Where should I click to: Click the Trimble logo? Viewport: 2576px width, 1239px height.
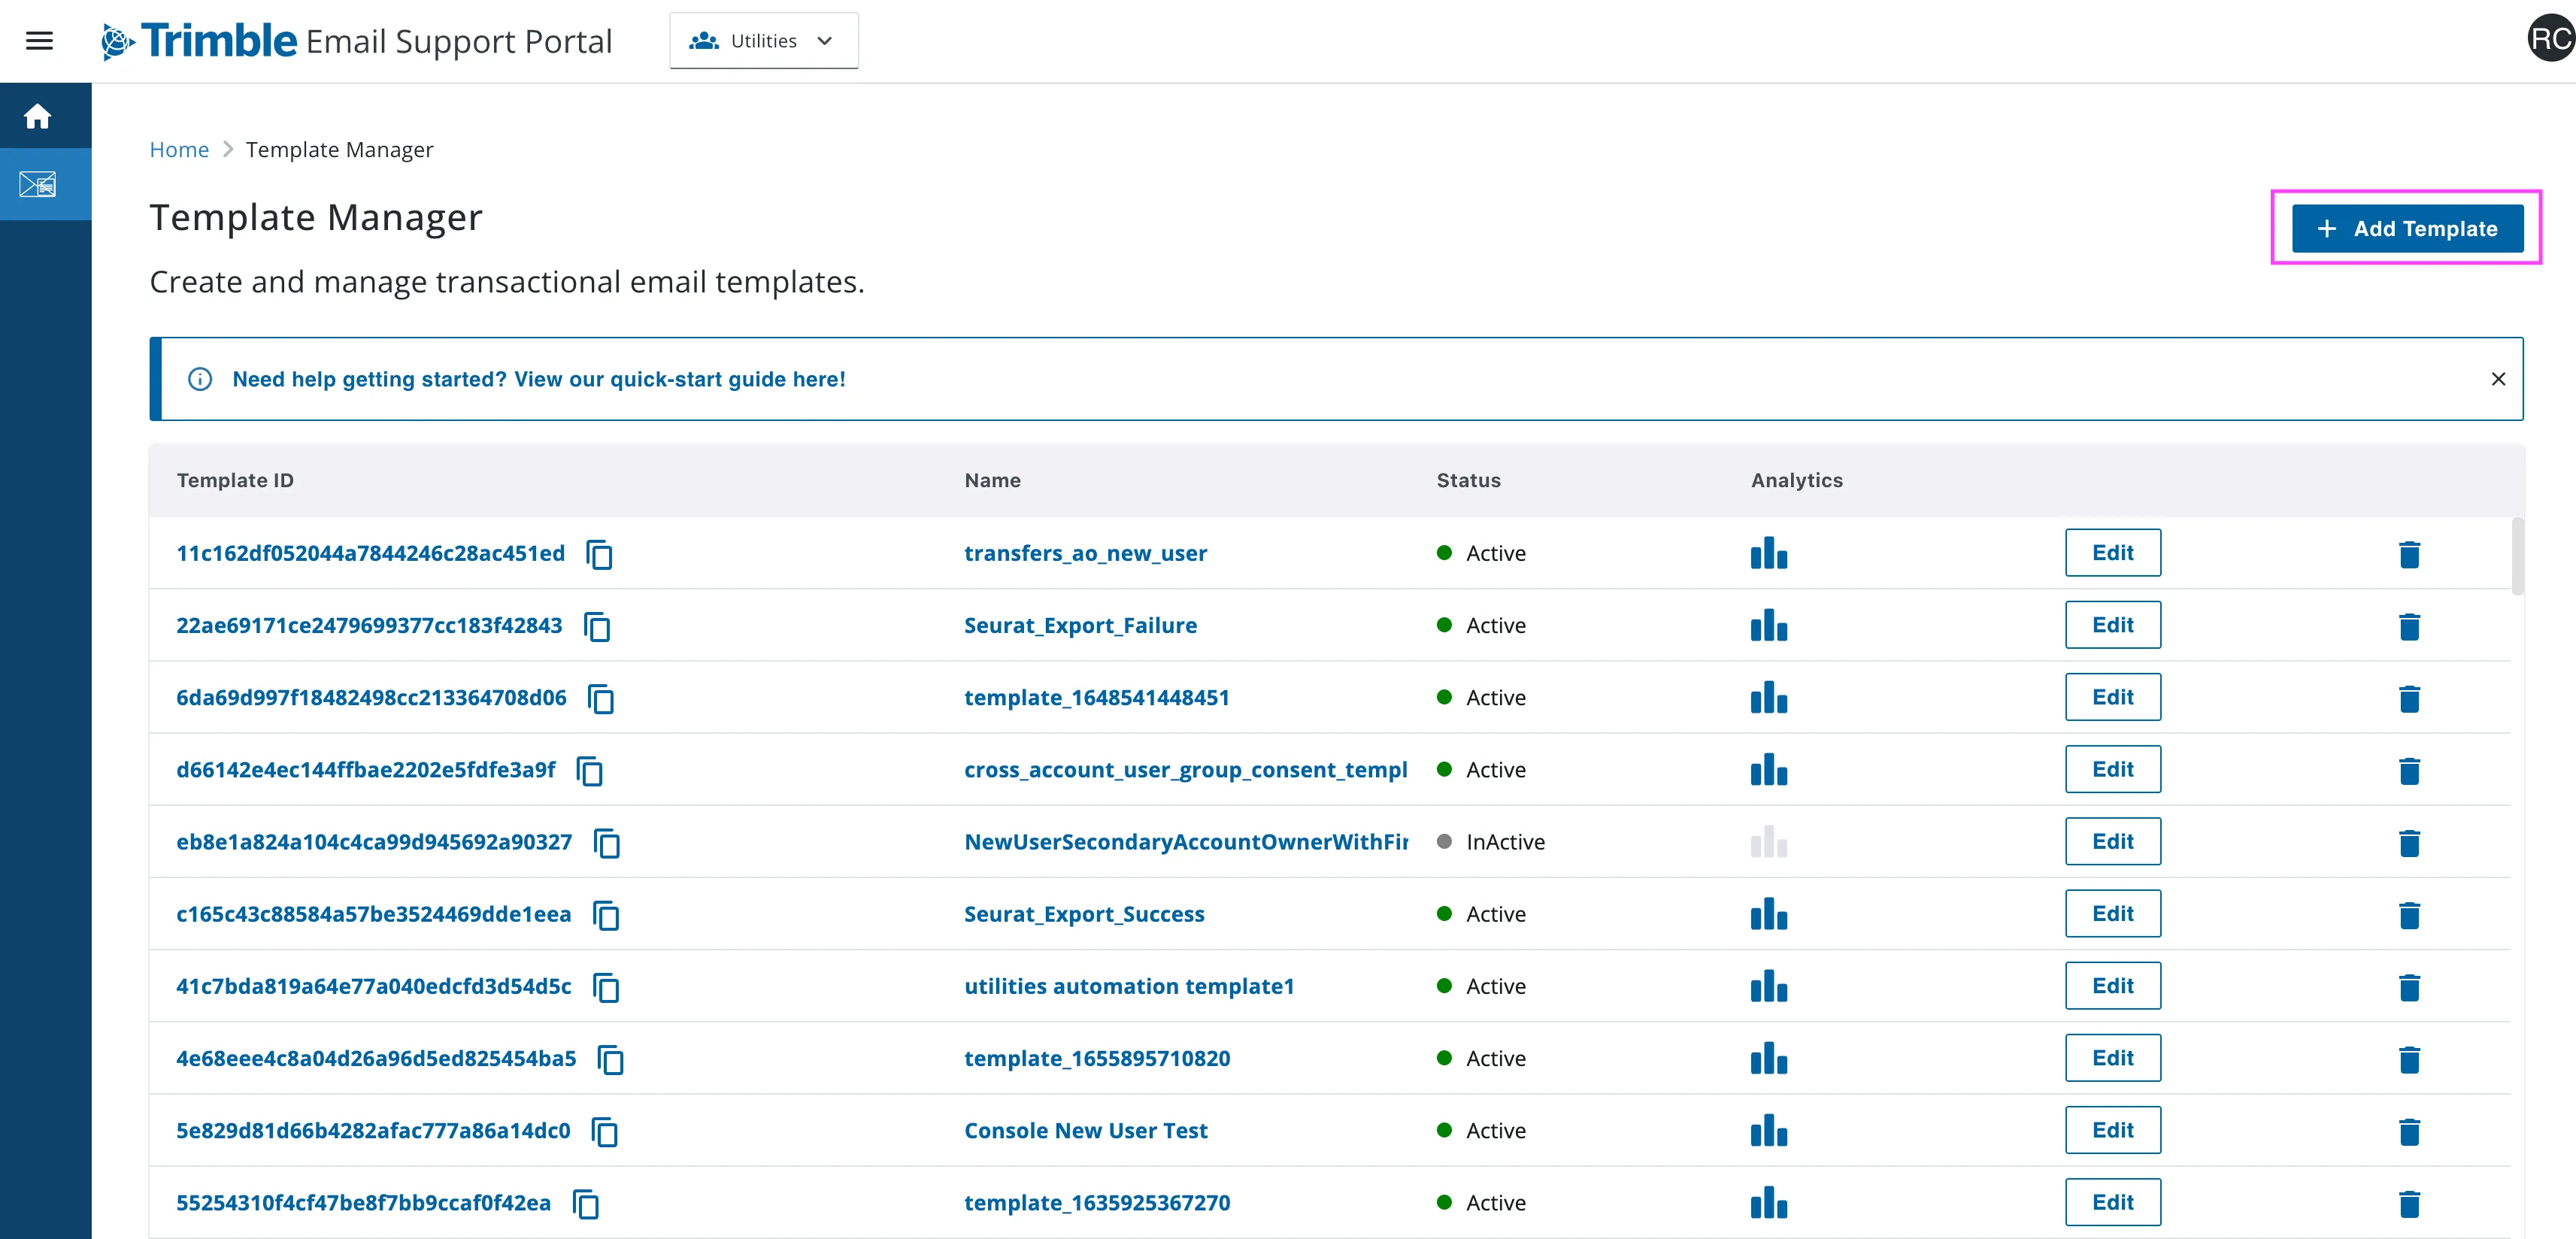coord(198,41)
